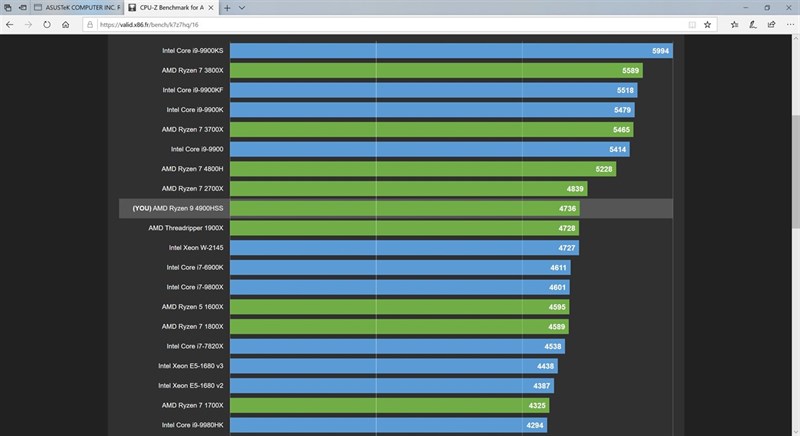The image size is (800, 436).
Task: Click the Add notes pen icon
Action: coord(753,24)
